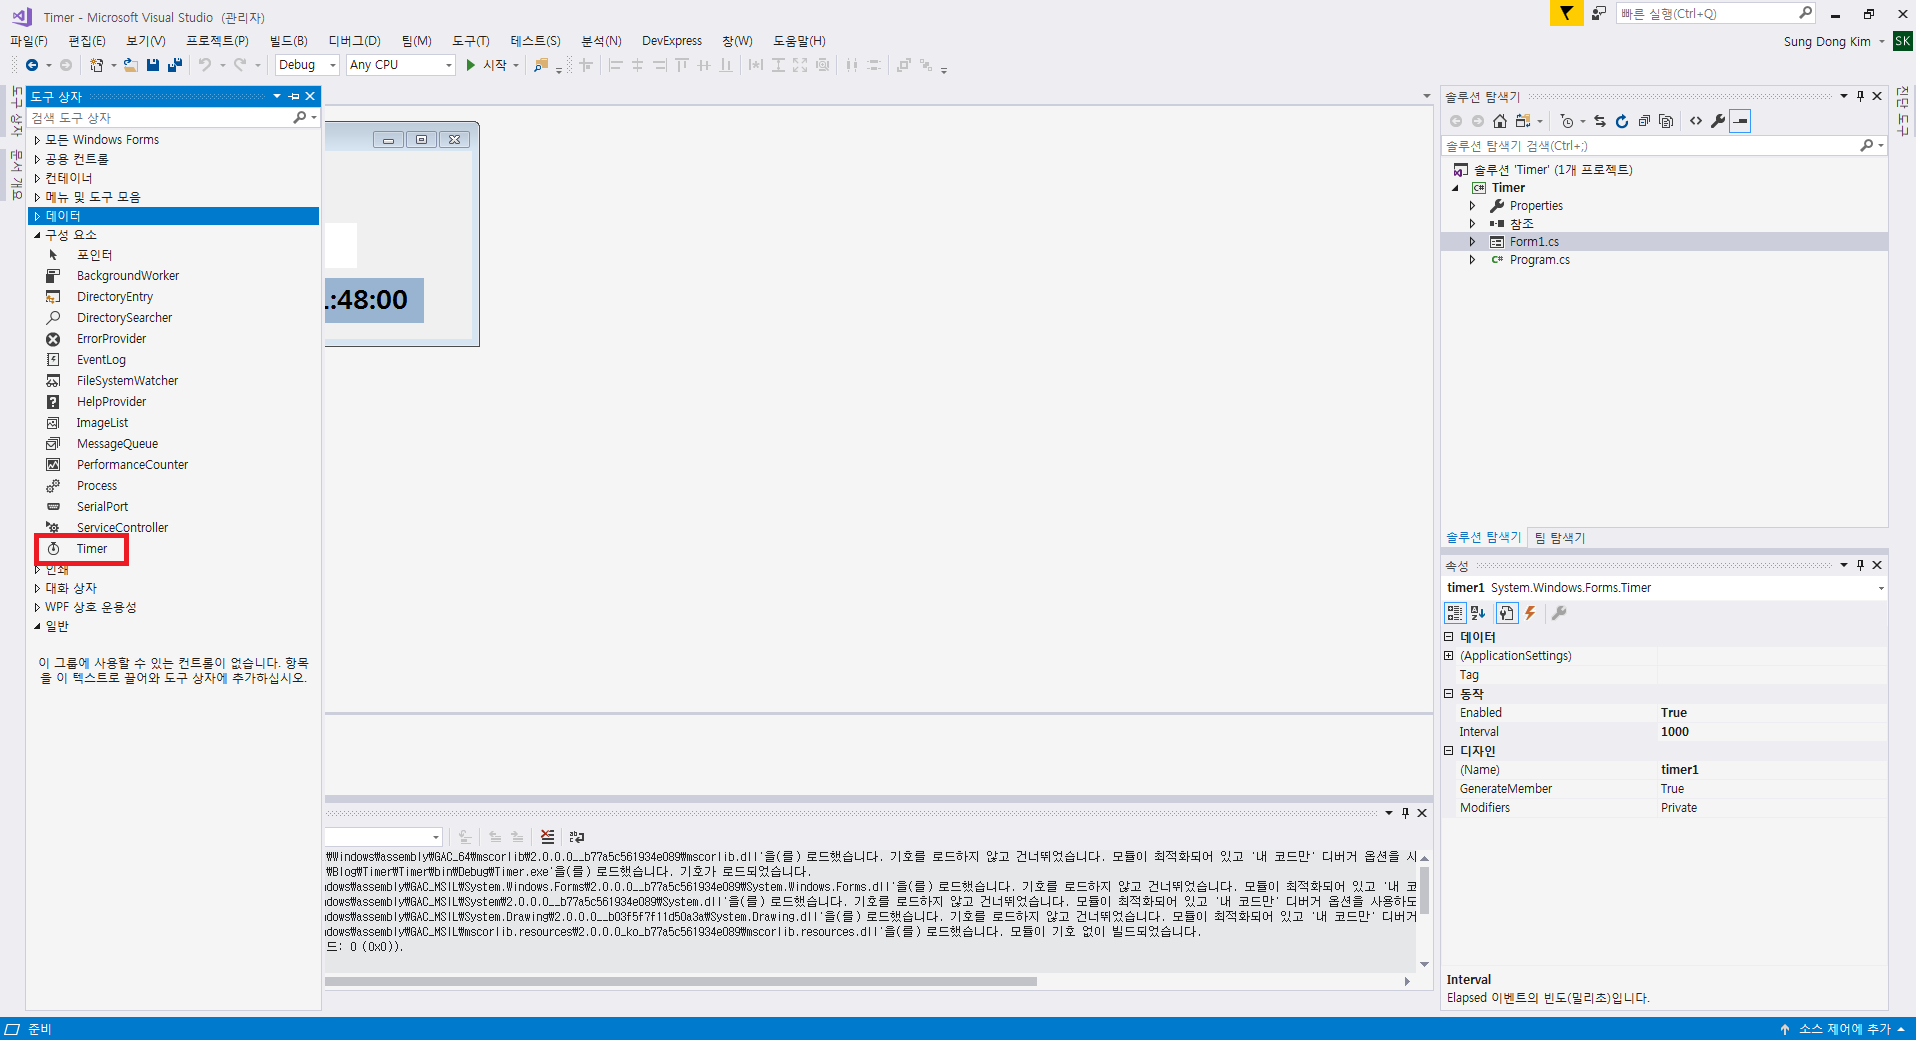Click the Save All double-disk icon
Viewport: 1916px width, 1040px height.
[x=175, y=65]
